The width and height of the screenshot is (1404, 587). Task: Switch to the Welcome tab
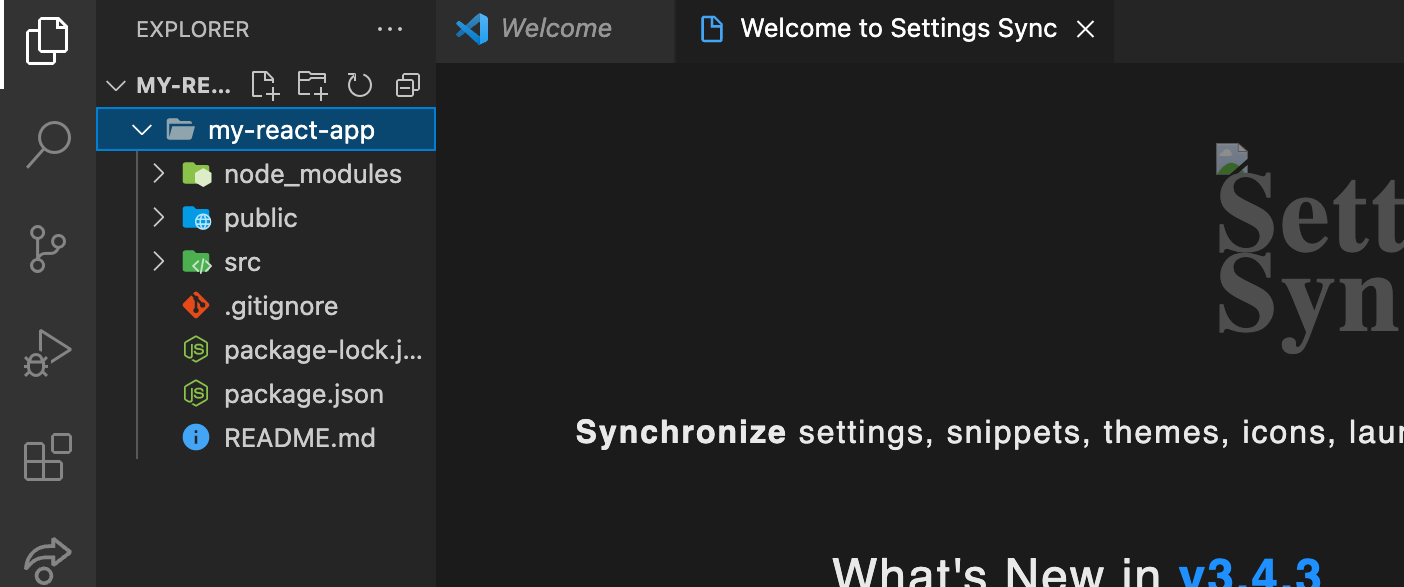tap(556, 29)
